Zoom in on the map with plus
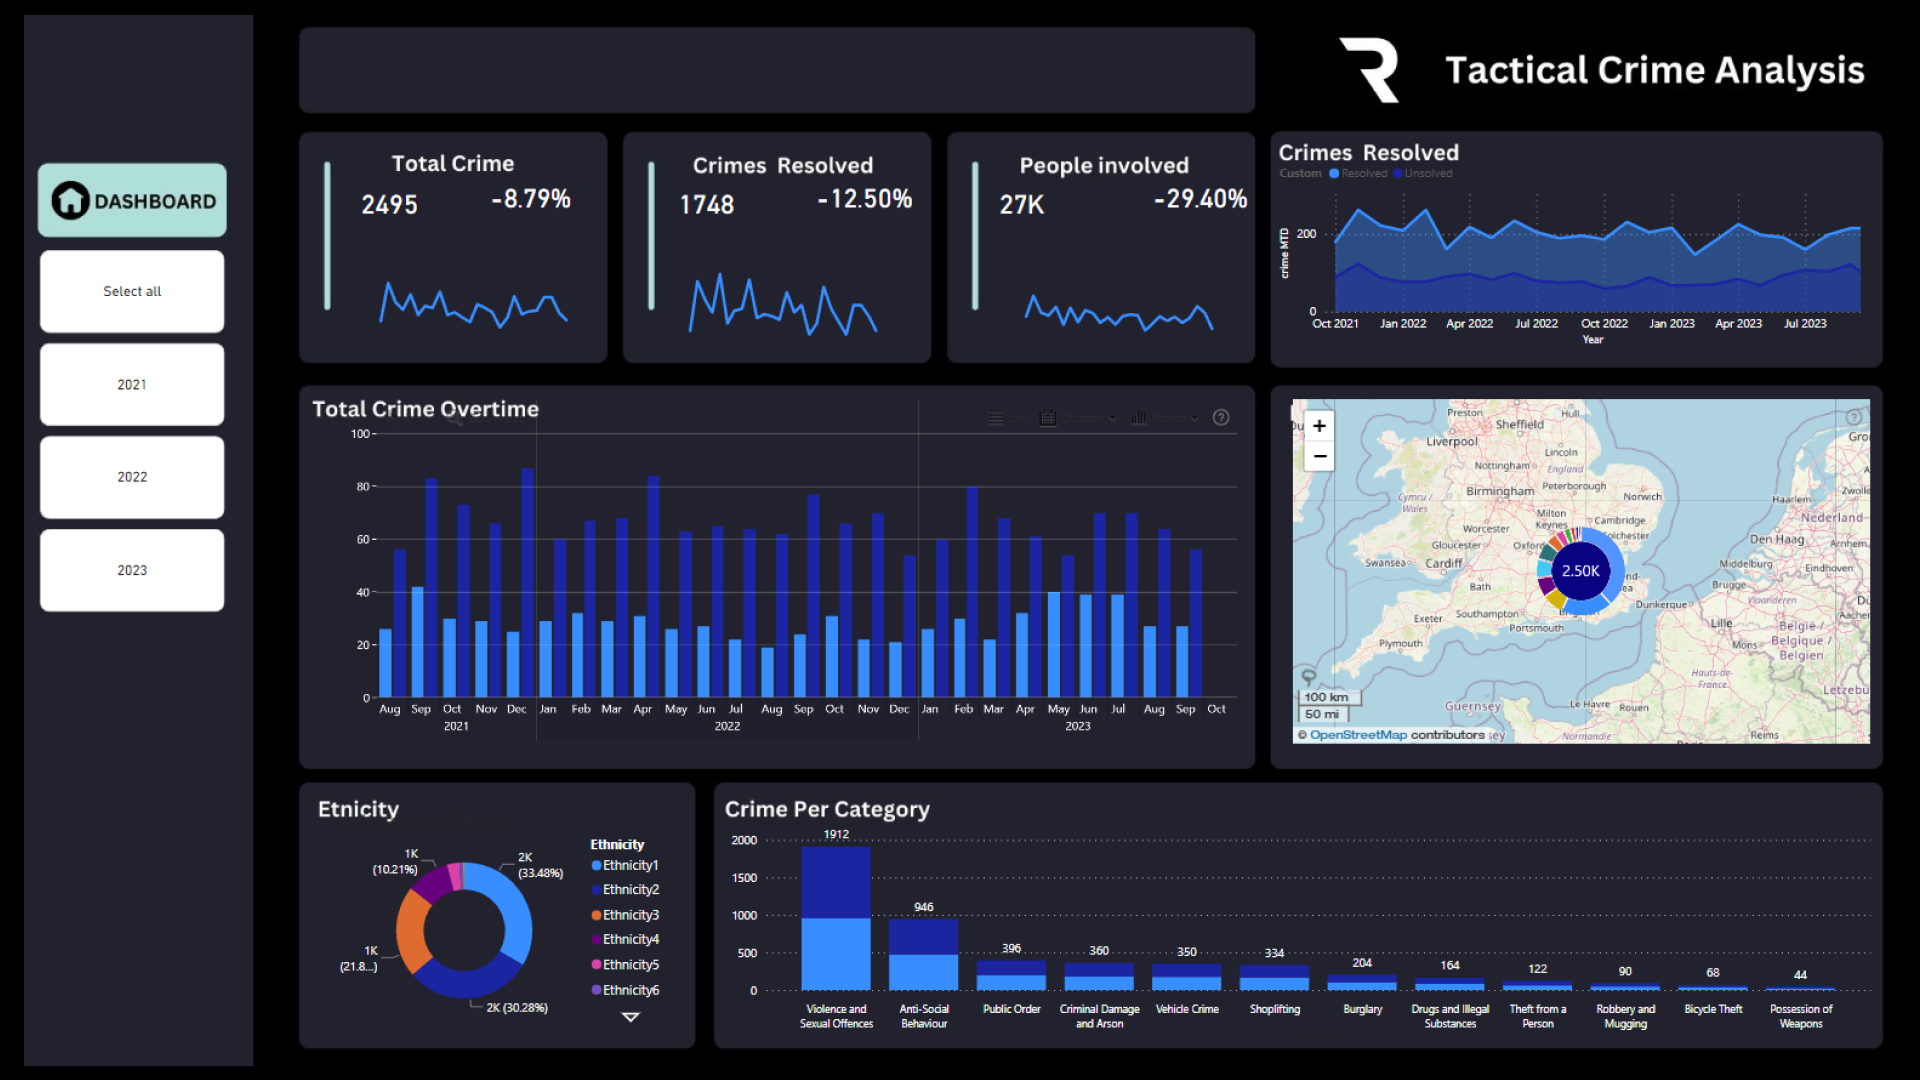Viewport: 1920px width, 1080px height. point(1320,426)
